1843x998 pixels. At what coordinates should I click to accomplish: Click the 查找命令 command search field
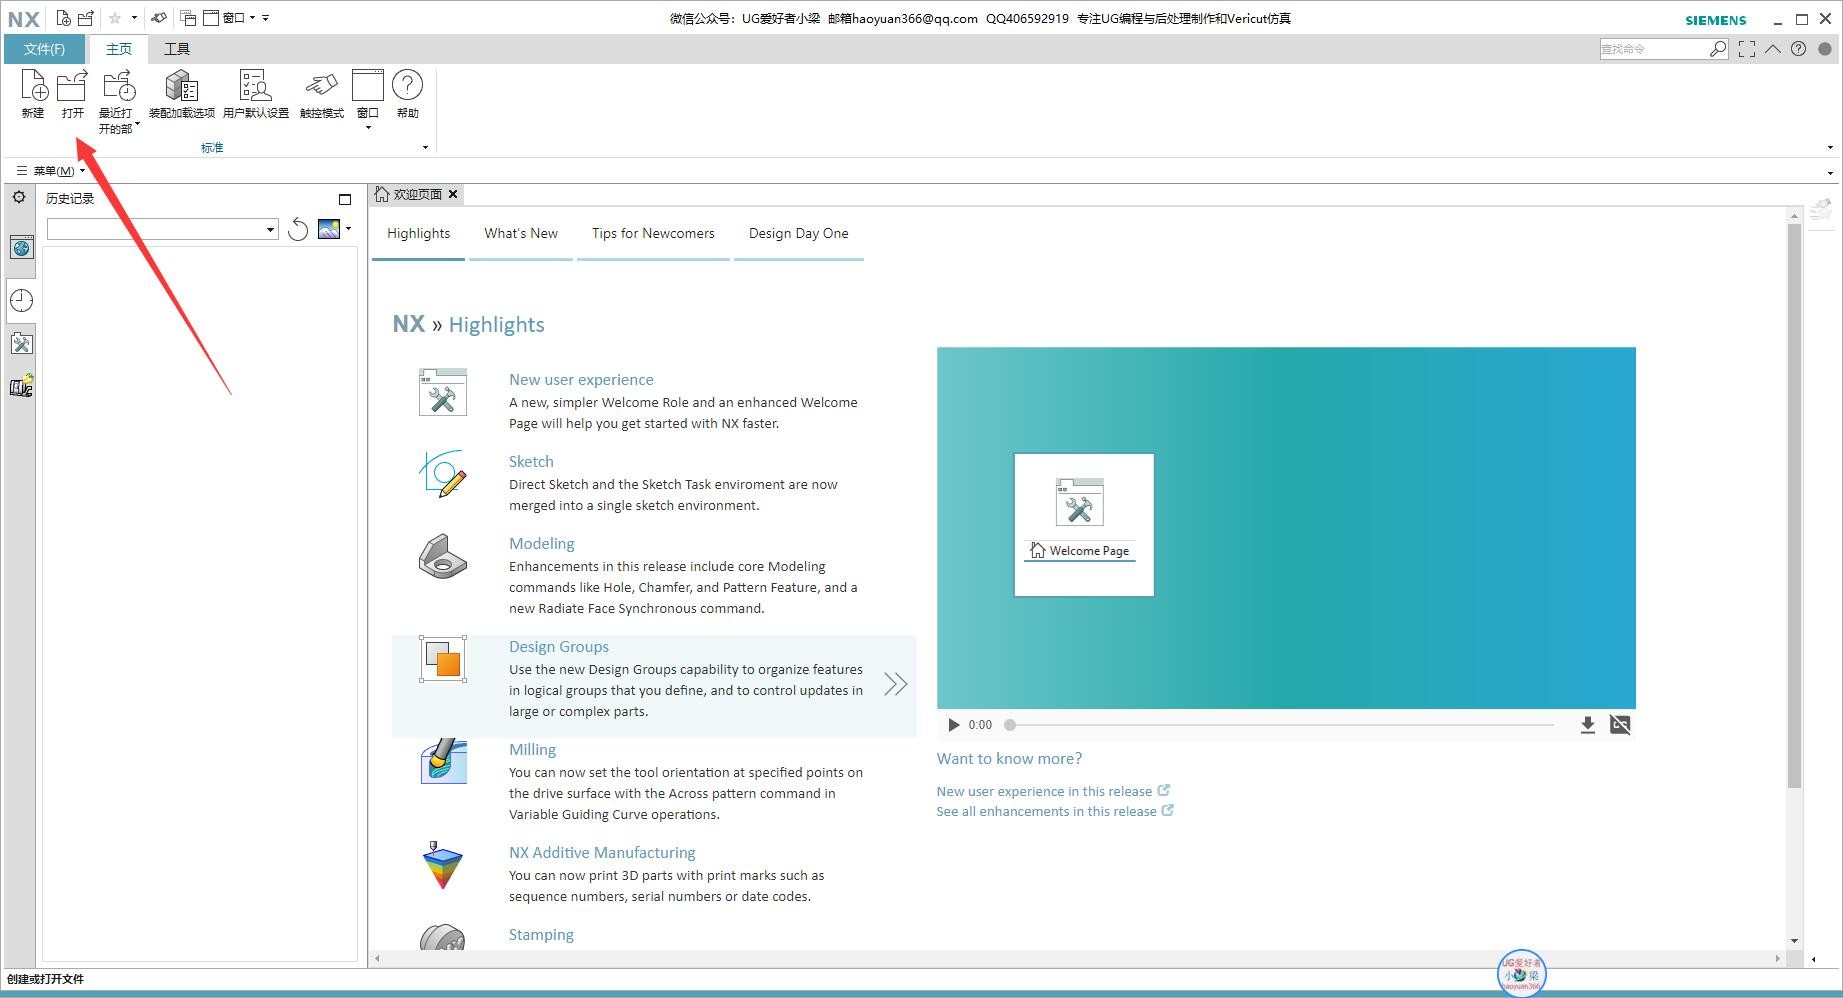(1654, 49)
